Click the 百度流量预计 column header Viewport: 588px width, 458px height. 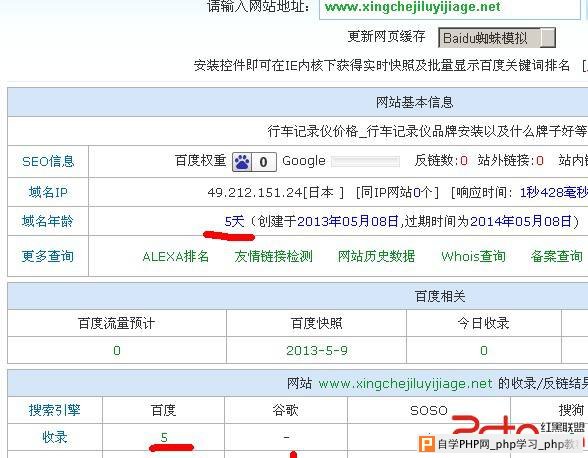(x=117, y=323)
